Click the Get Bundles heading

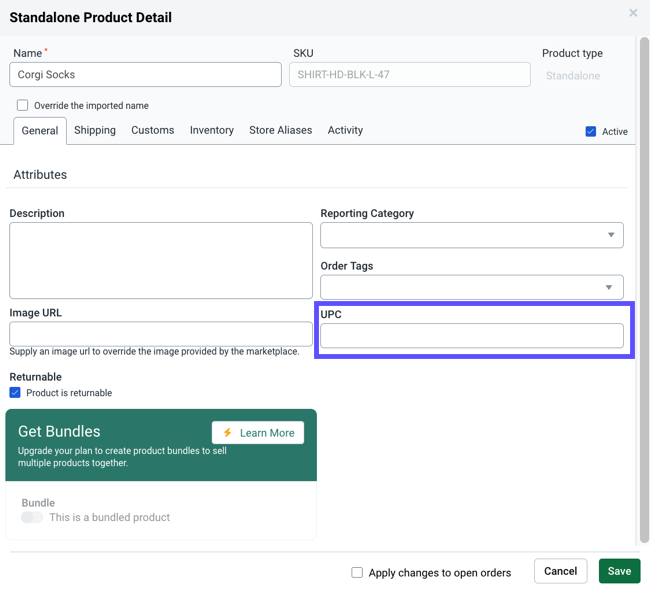[x=59, y=432]
